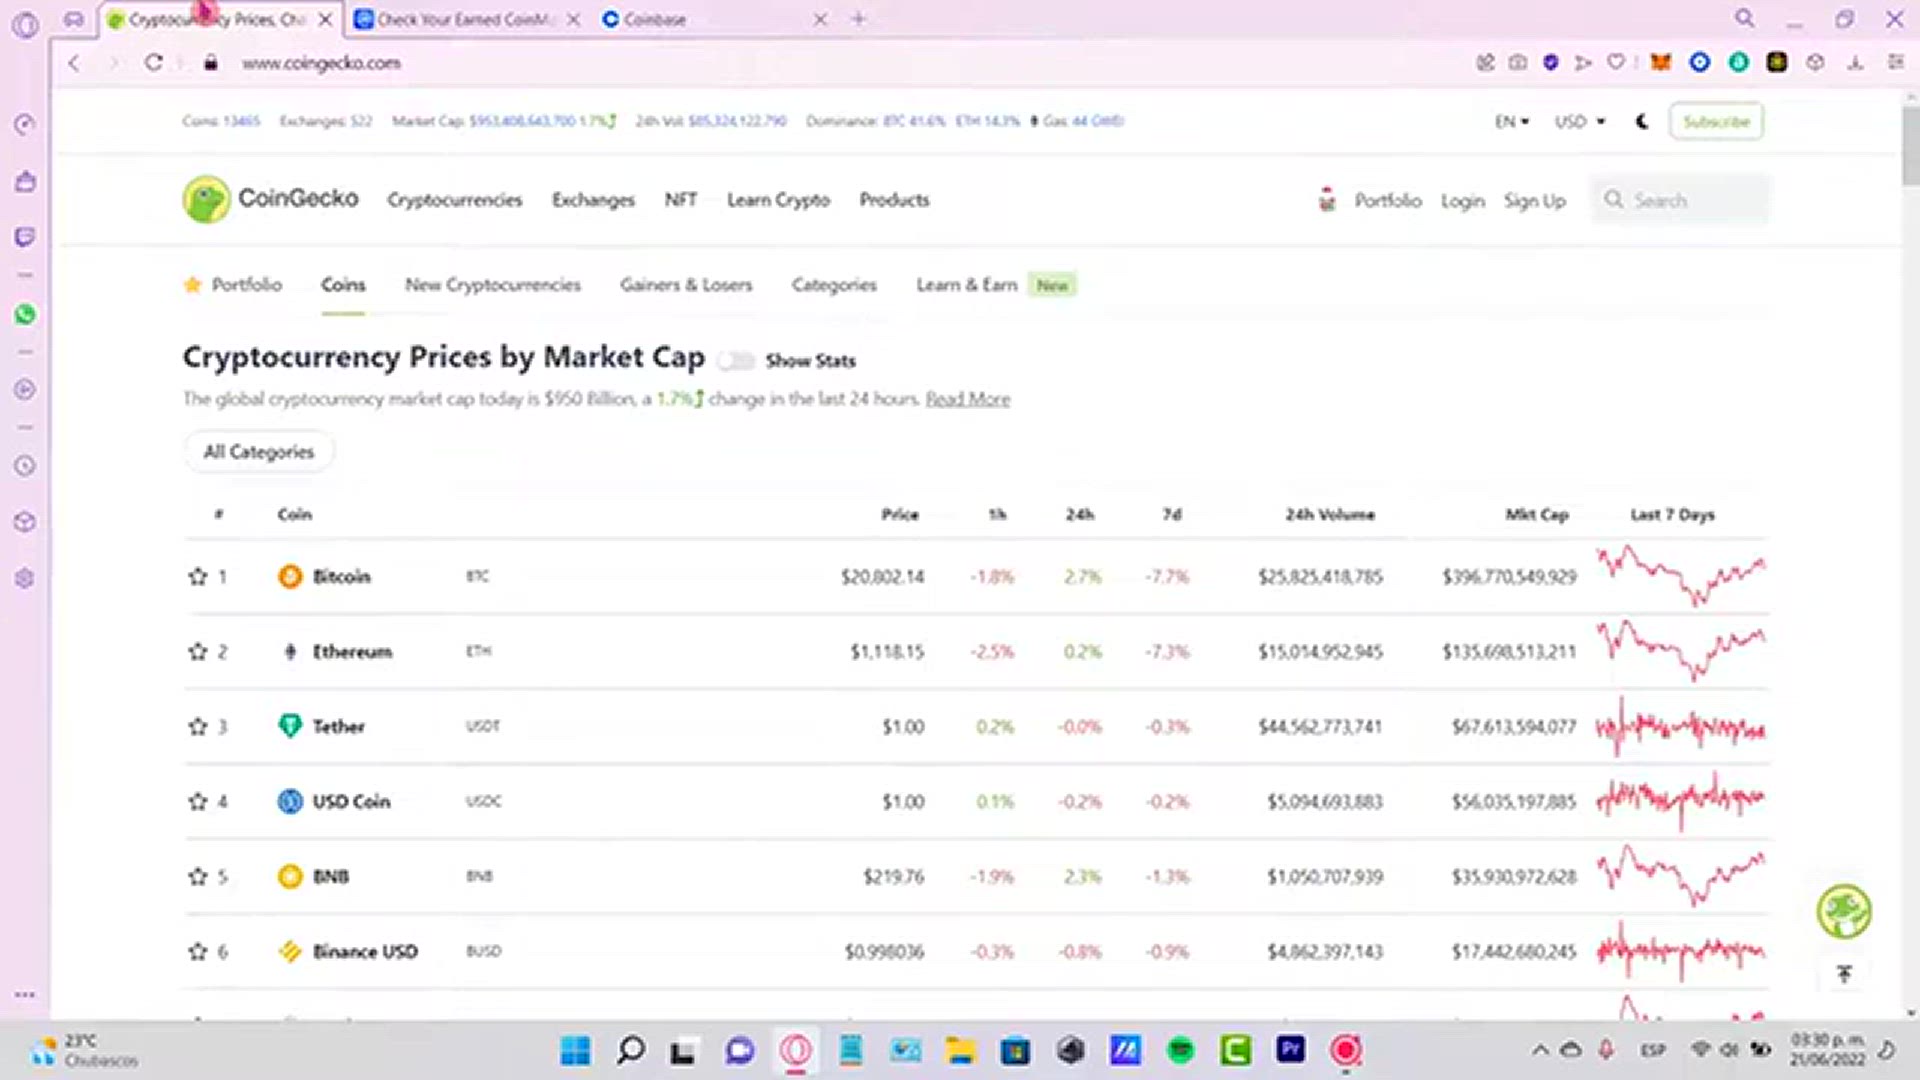Open the Tether coin page

pyautogui.click(x=338, y=726)
